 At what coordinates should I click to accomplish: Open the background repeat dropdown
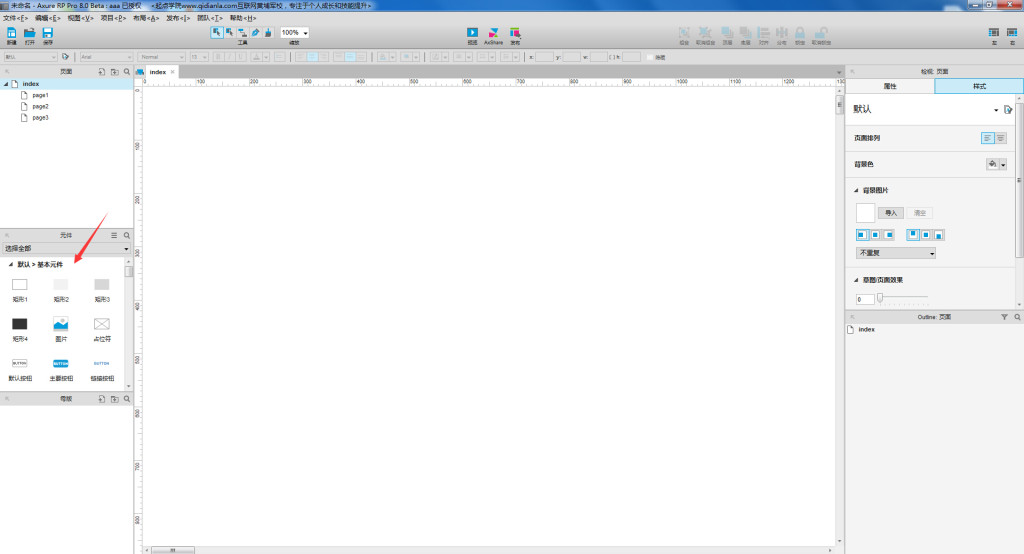point(895,253)
